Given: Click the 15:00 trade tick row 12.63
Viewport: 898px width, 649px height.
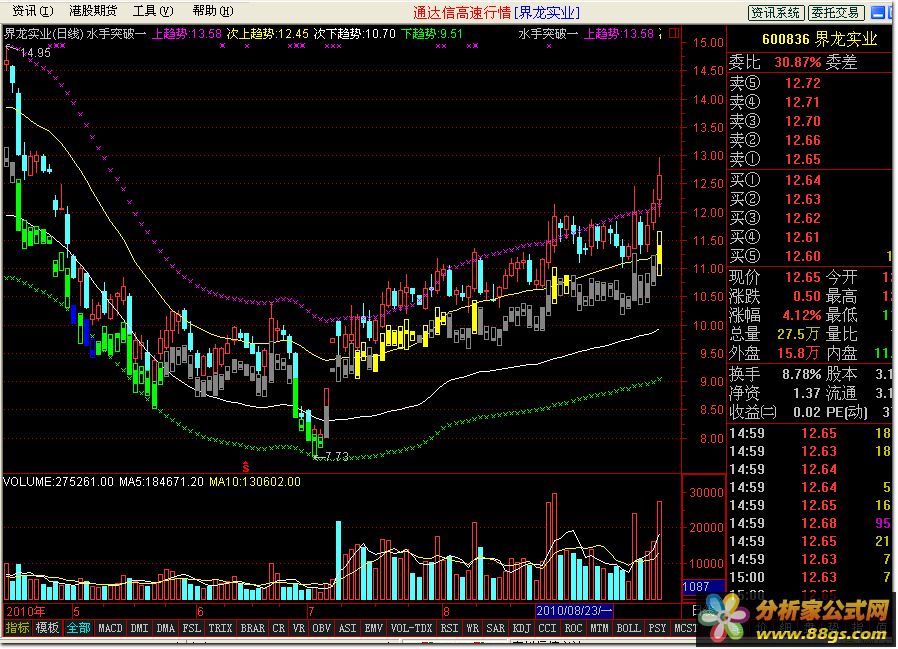Looking at the screenshot, I should [810, 577].
